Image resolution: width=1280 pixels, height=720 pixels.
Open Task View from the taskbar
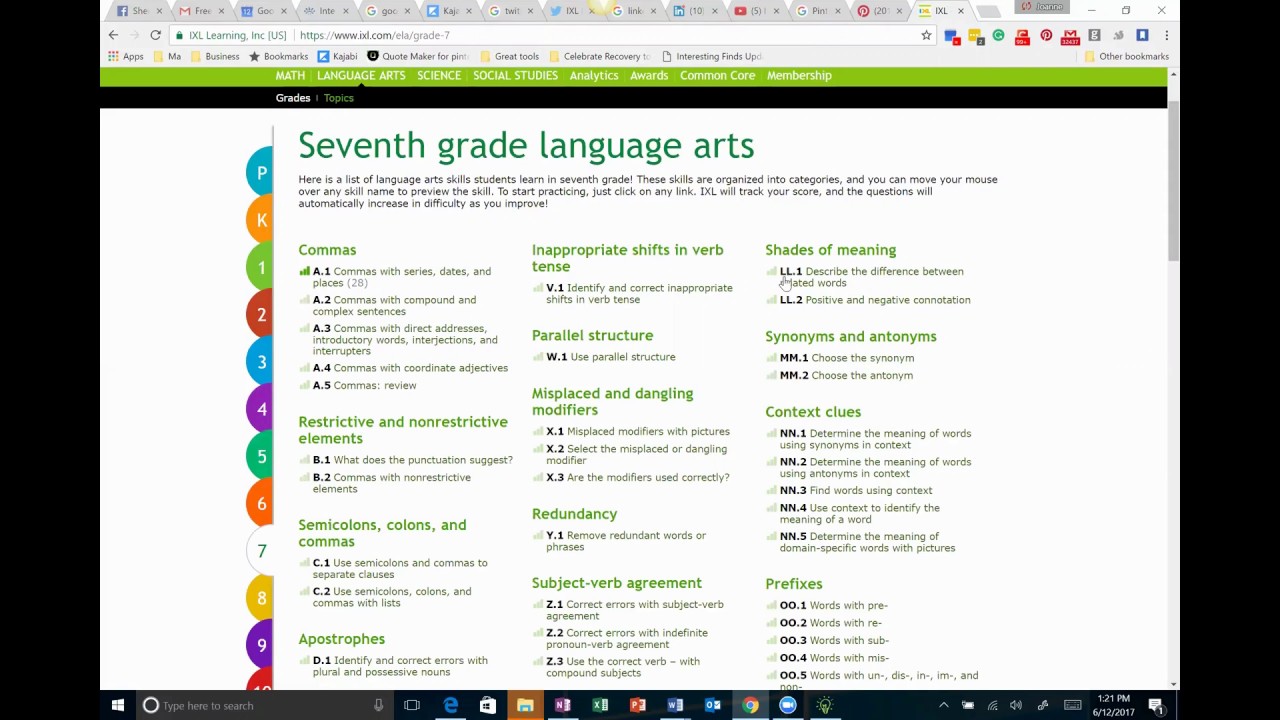[411, 706]
